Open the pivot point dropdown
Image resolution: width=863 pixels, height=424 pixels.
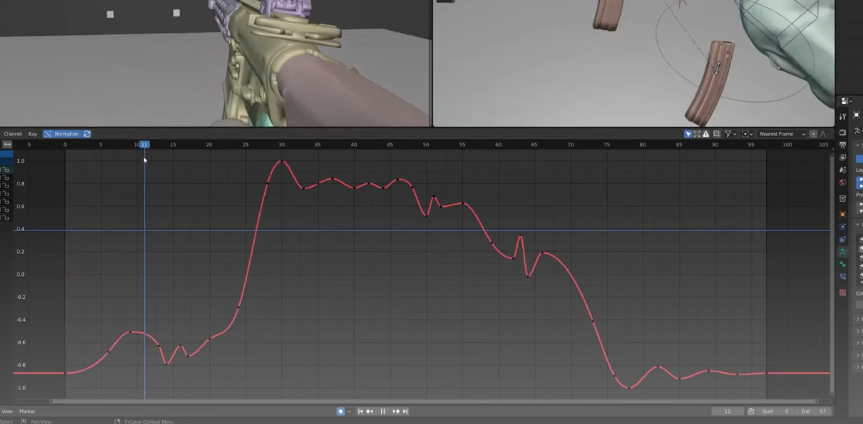pos(747,134)
